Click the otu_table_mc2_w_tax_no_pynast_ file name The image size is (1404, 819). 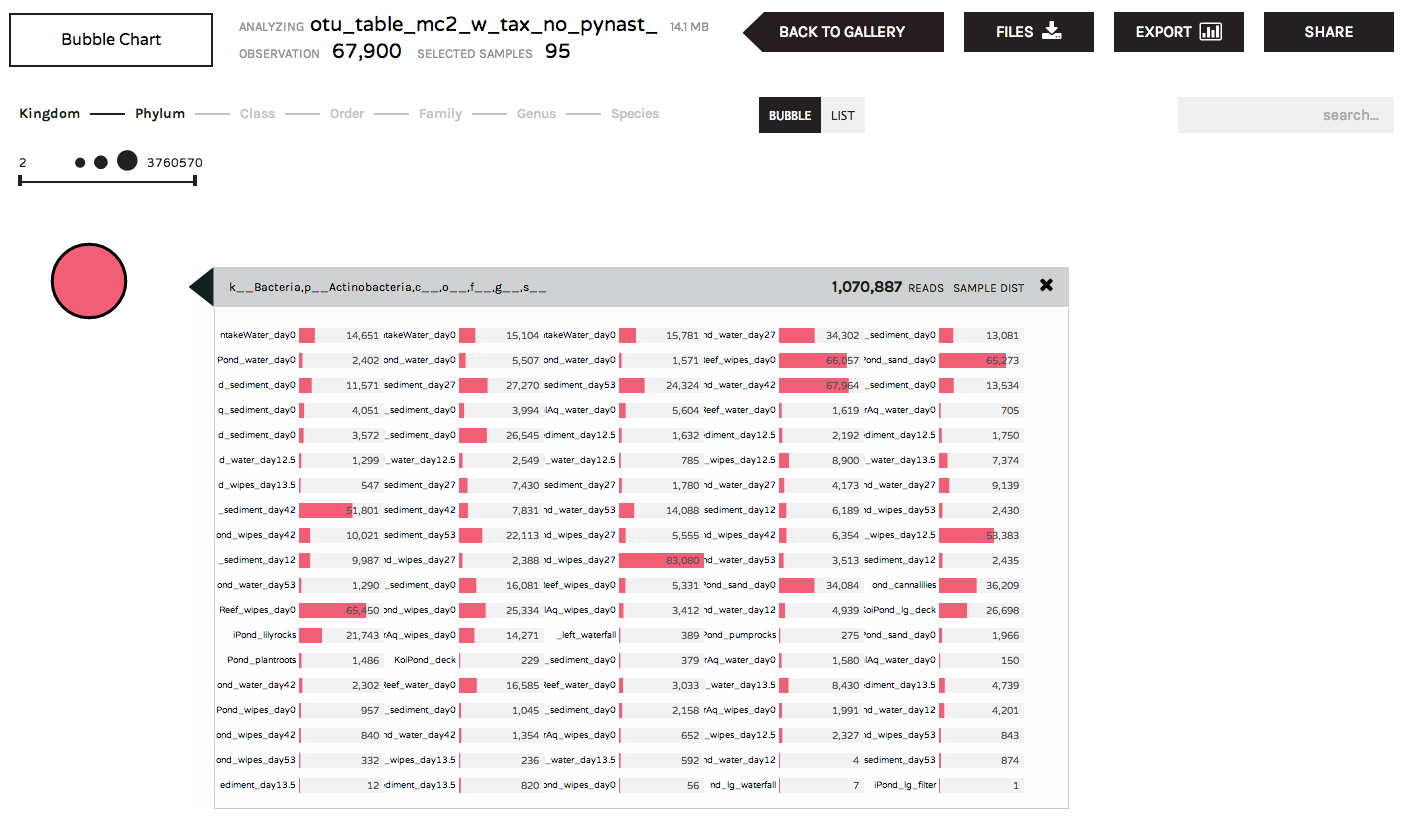coord(484,25)
